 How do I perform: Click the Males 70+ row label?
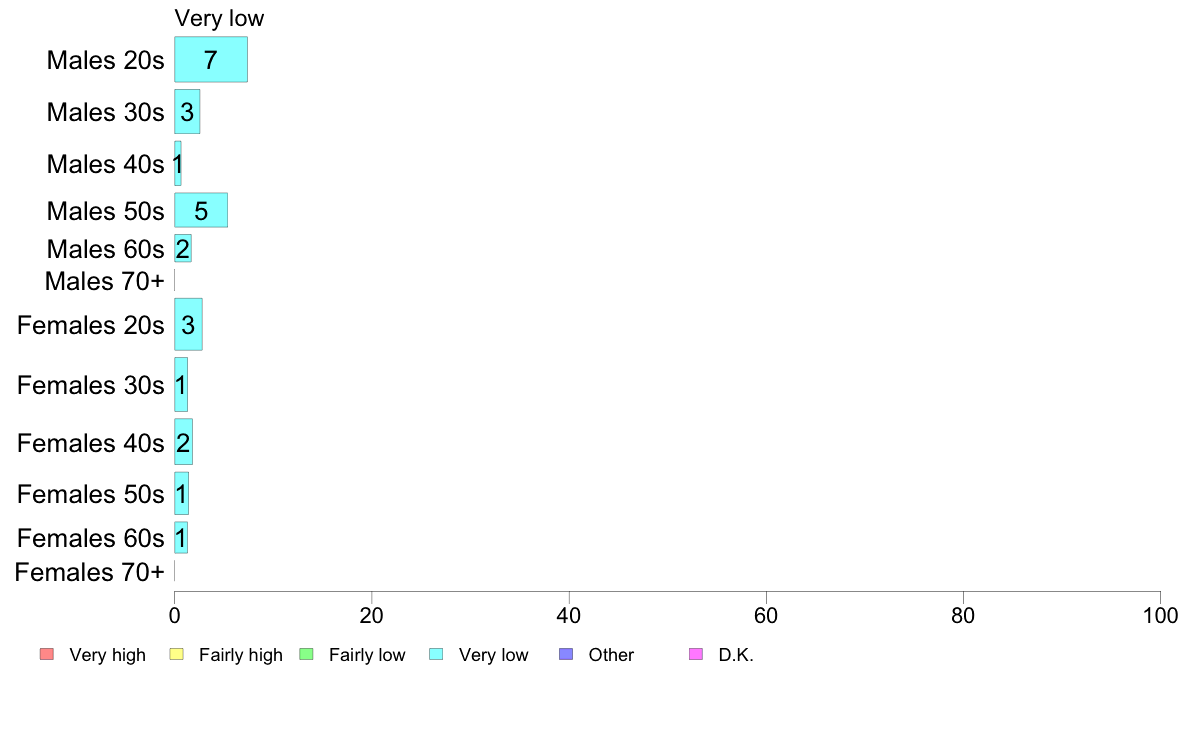[x=105, y=280]
